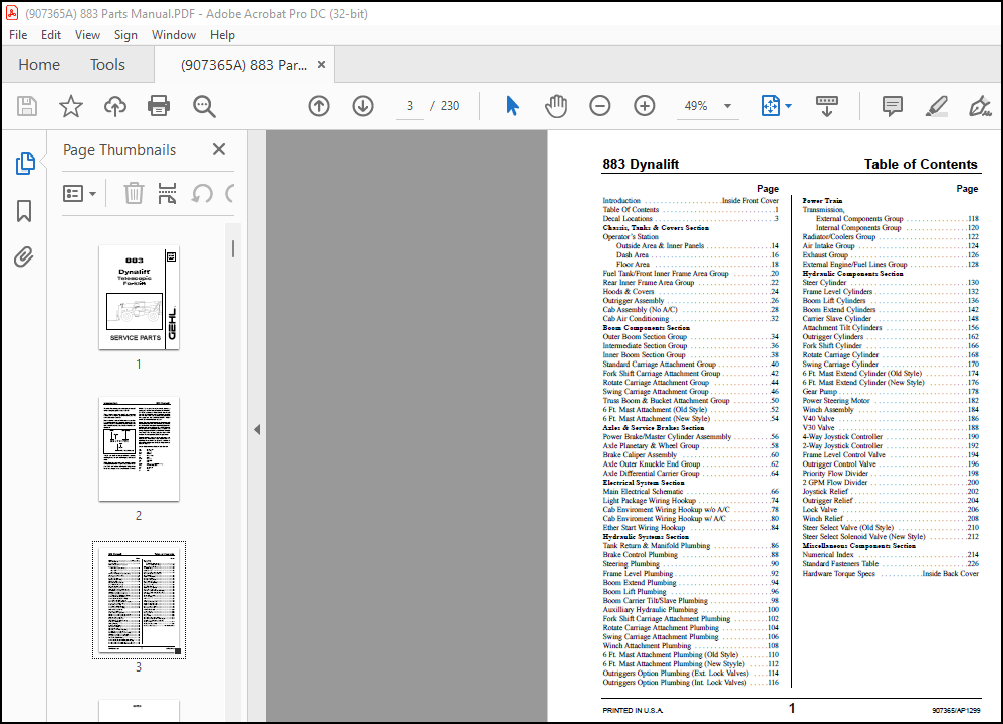
Task: Click the 49% zoom value field
Action: click(x=696, y=106)
